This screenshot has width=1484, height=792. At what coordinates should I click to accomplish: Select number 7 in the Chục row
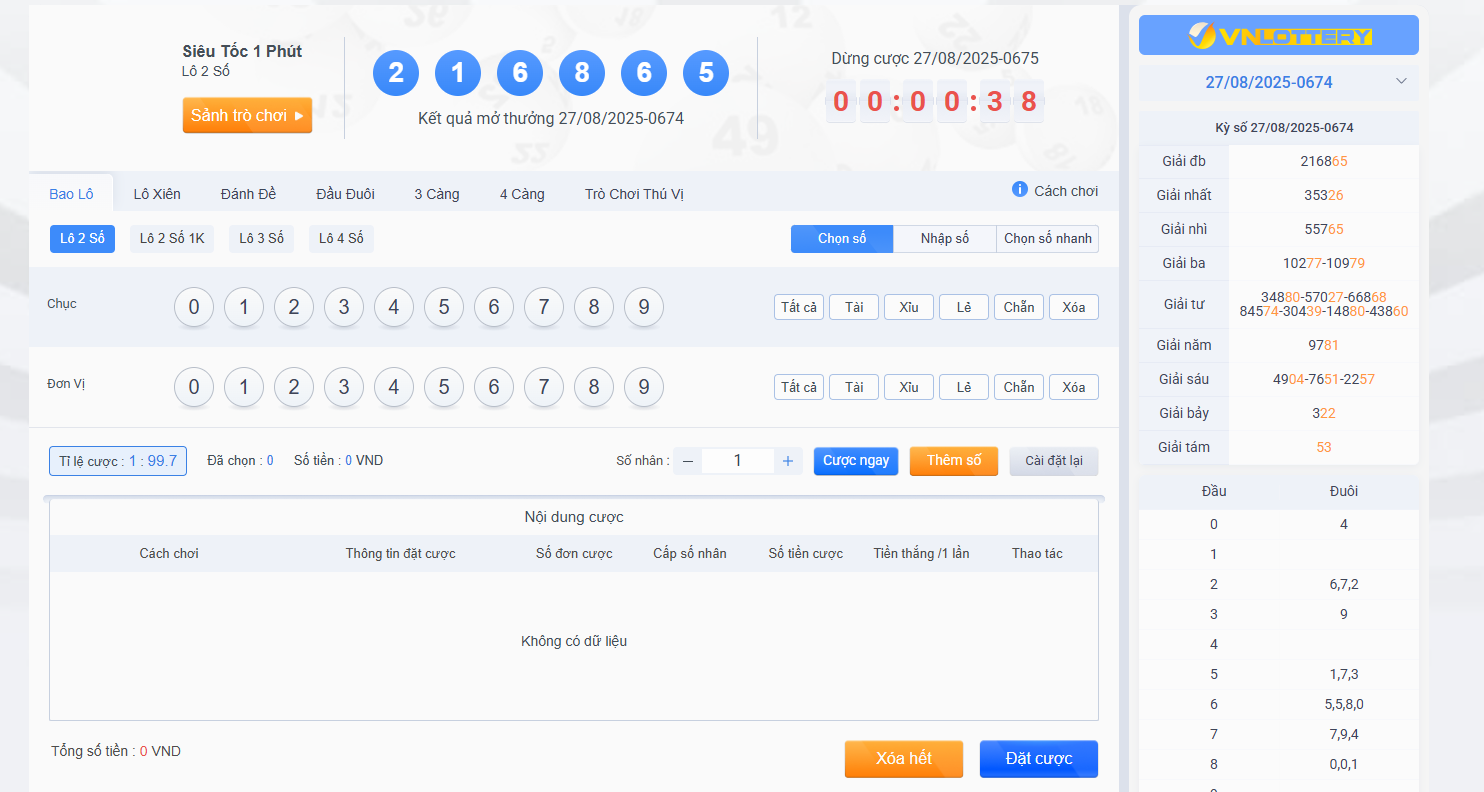pyautogui.click(x=544, y=307)
